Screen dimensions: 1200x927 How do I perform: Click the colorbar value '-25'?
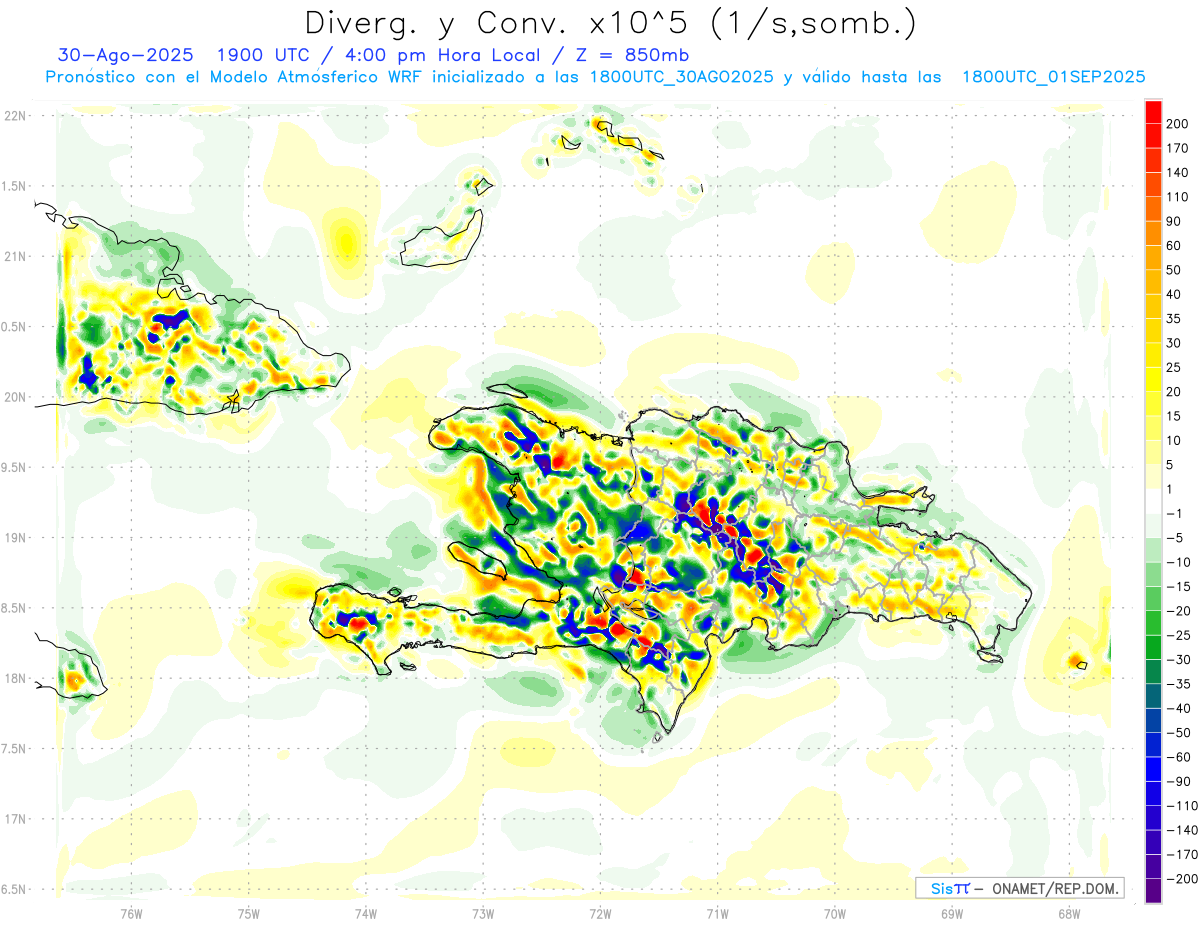1178,635
